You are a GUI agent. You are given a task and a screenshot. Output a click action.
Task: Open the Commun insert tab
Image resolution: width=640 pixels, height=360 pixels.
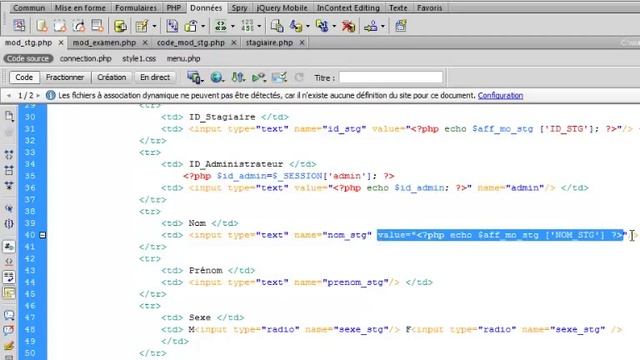(x=29, y=8)
